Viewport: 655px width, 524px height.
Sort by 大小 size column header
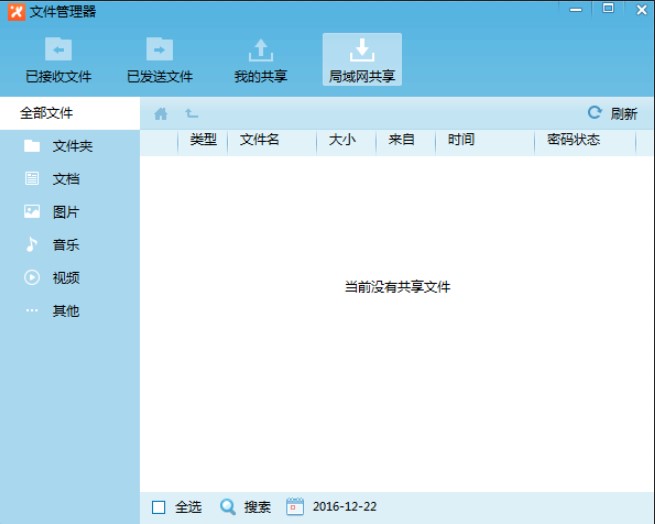[x=342, y=140]
